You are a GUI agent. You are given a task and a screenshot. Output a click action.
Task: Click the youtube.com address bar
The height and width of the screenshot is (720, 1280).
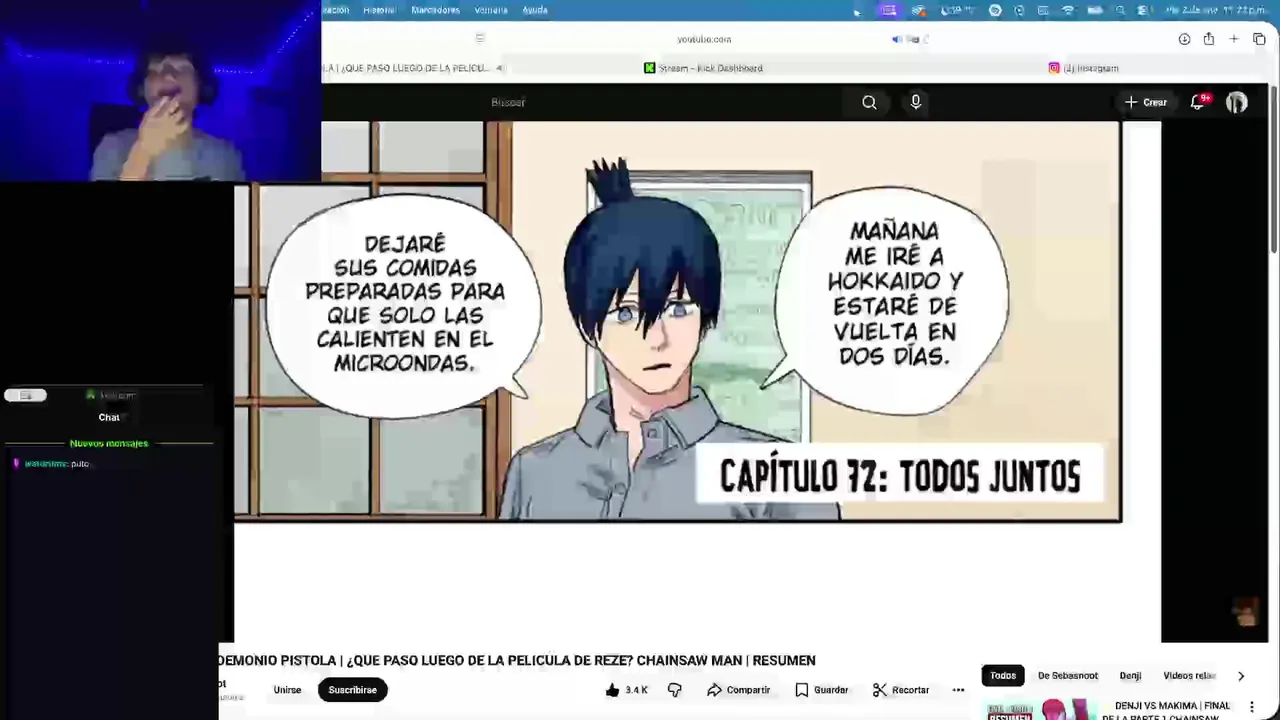coord(704,39)
